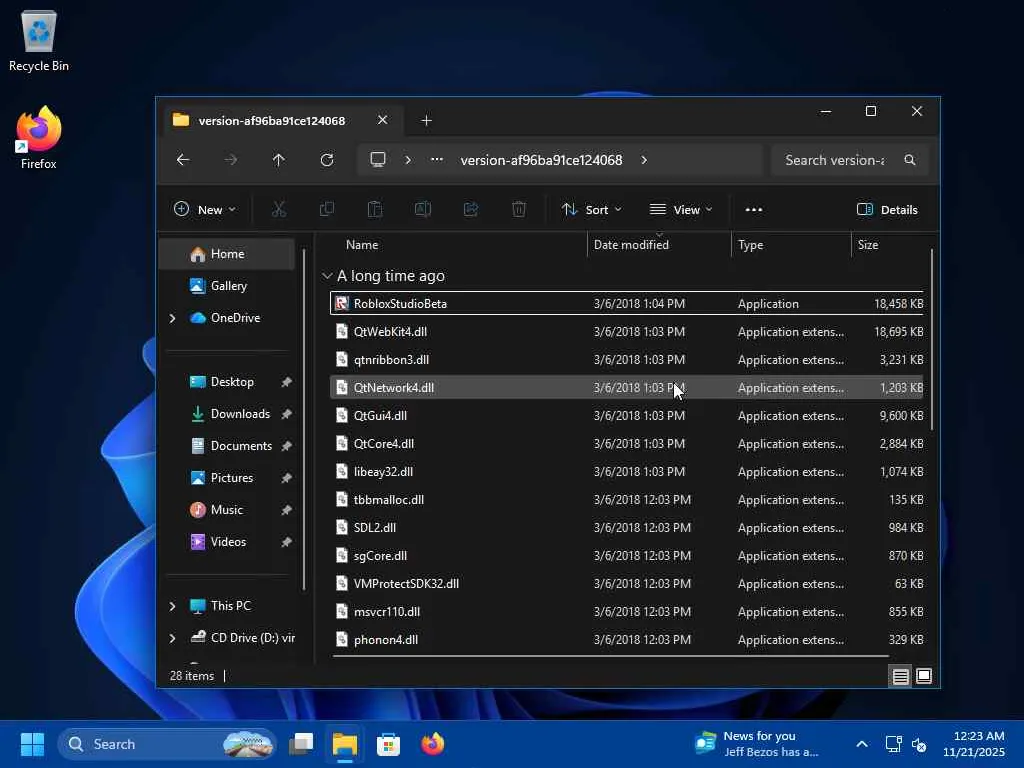Open the View dropdown menu
This screenshot has height=768, width=1024.
pos(681,209)
